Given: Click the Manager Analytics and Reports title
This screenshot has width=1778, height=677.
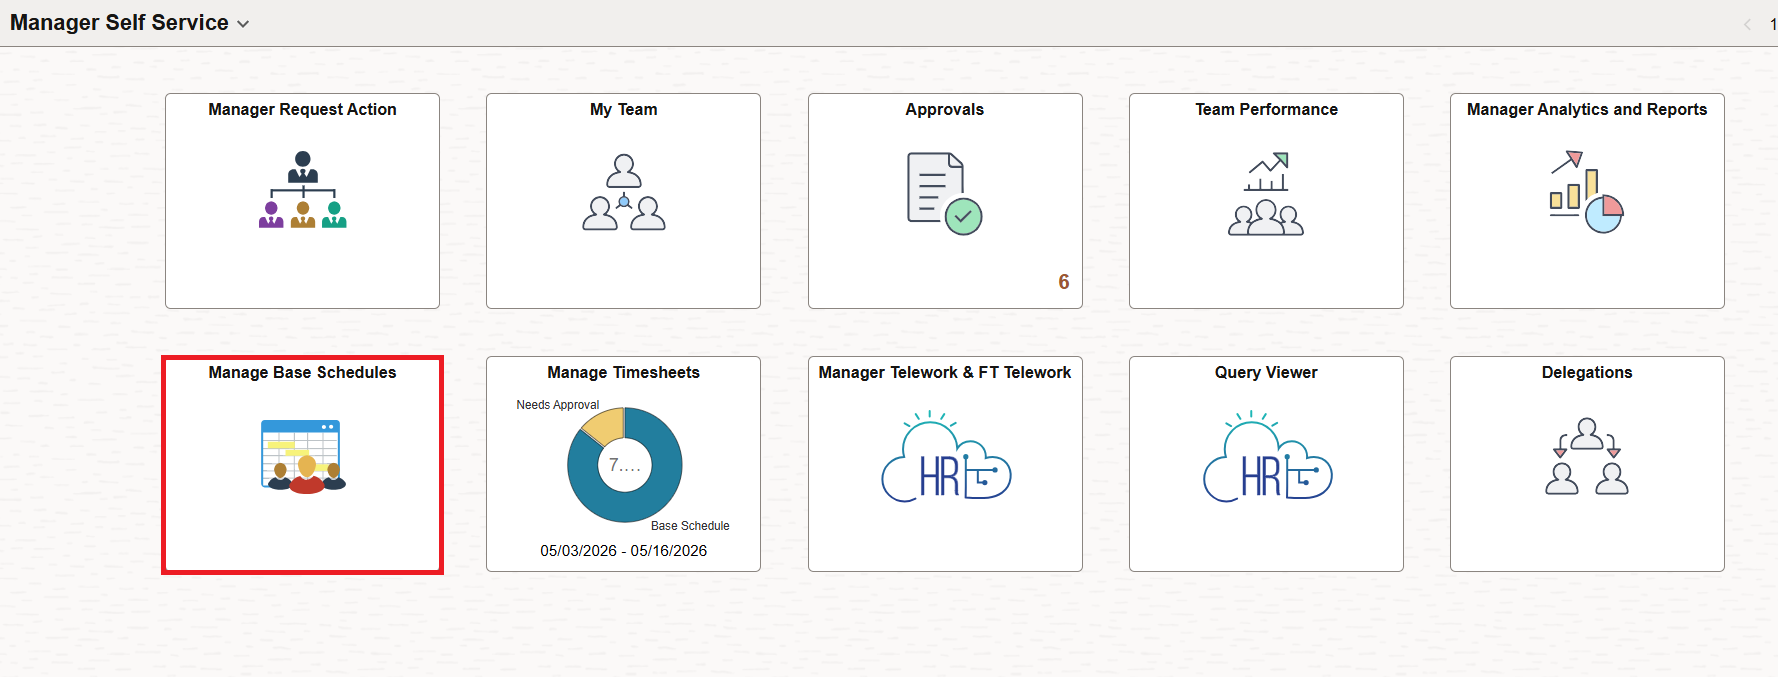Looking at the screenshot, I should (x=1587, y=109).
